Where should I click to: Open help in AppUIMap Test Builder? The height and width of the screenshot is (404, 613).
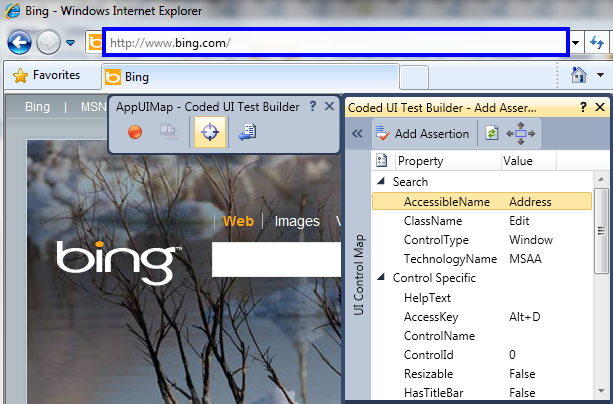pyautogui.click(x=313, y=106)
